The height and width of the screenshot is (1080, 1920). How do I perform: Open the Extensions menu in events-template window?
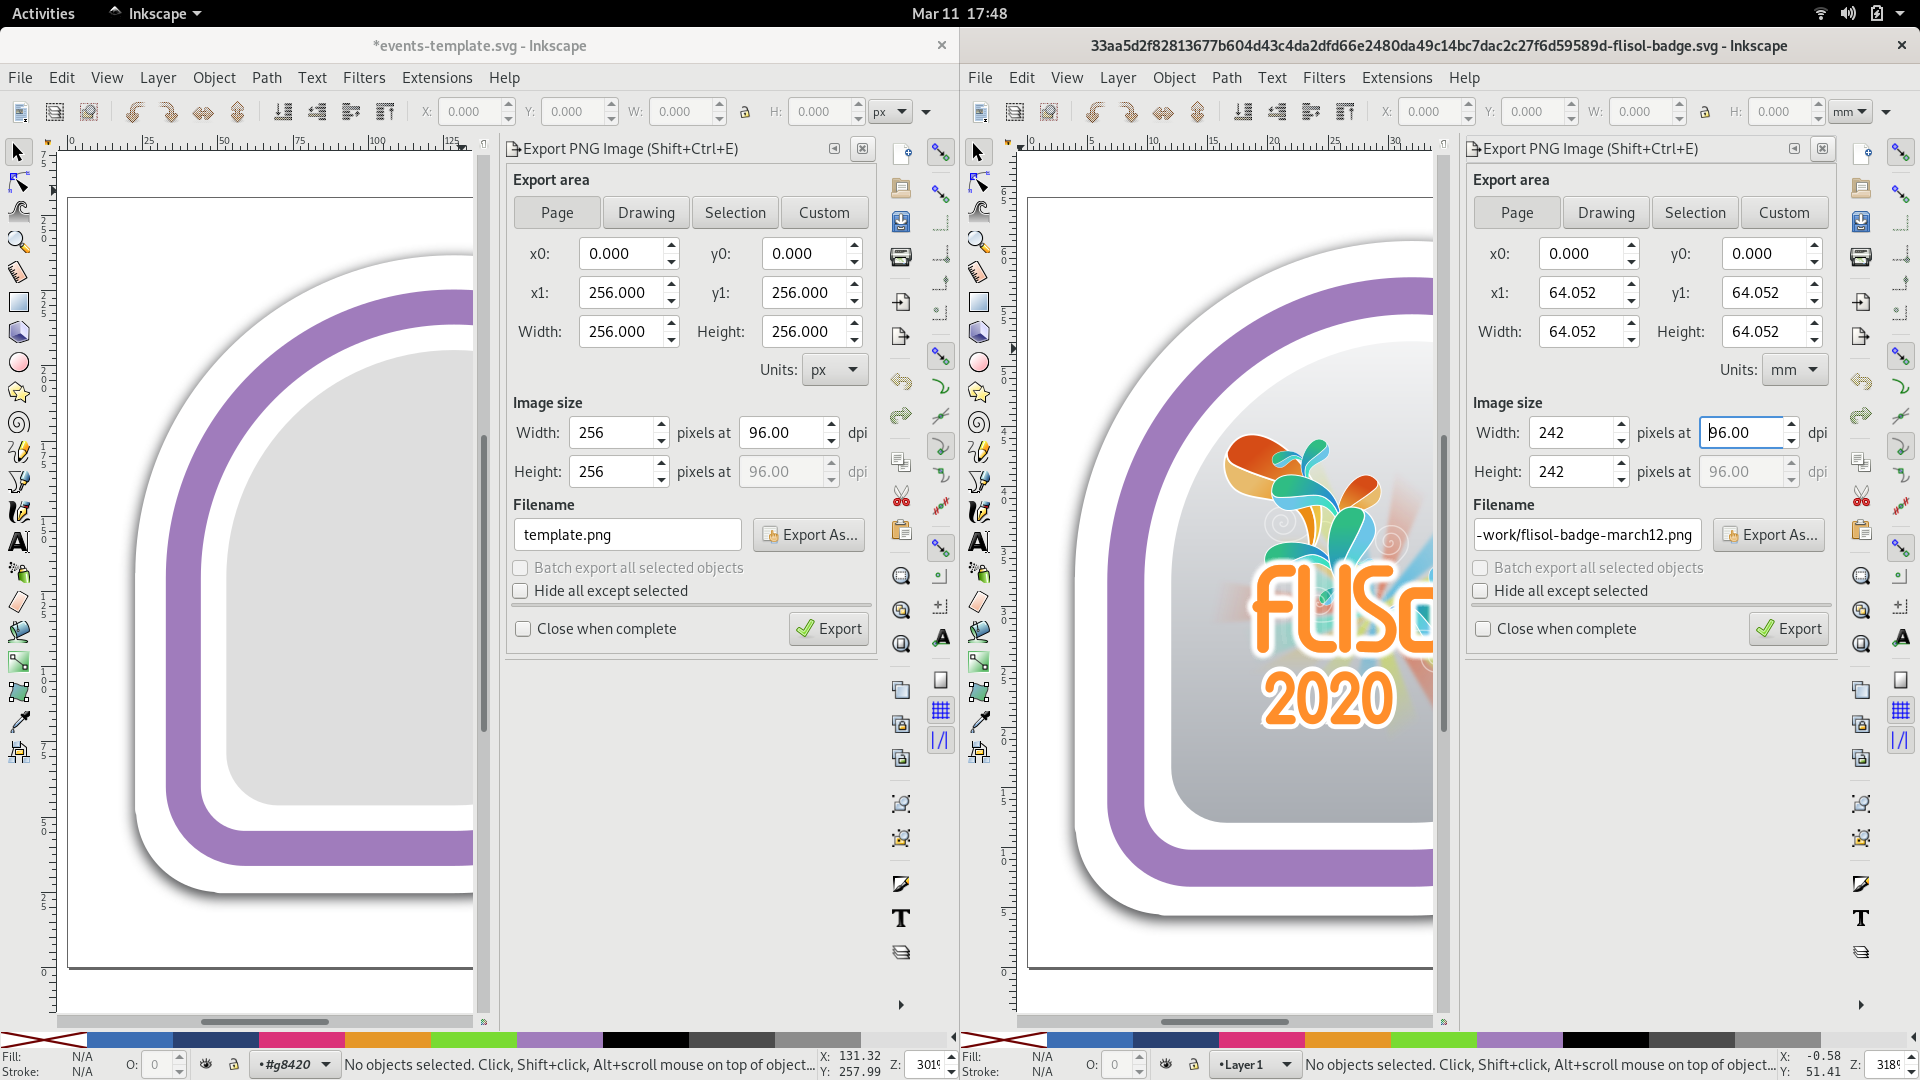437,78
